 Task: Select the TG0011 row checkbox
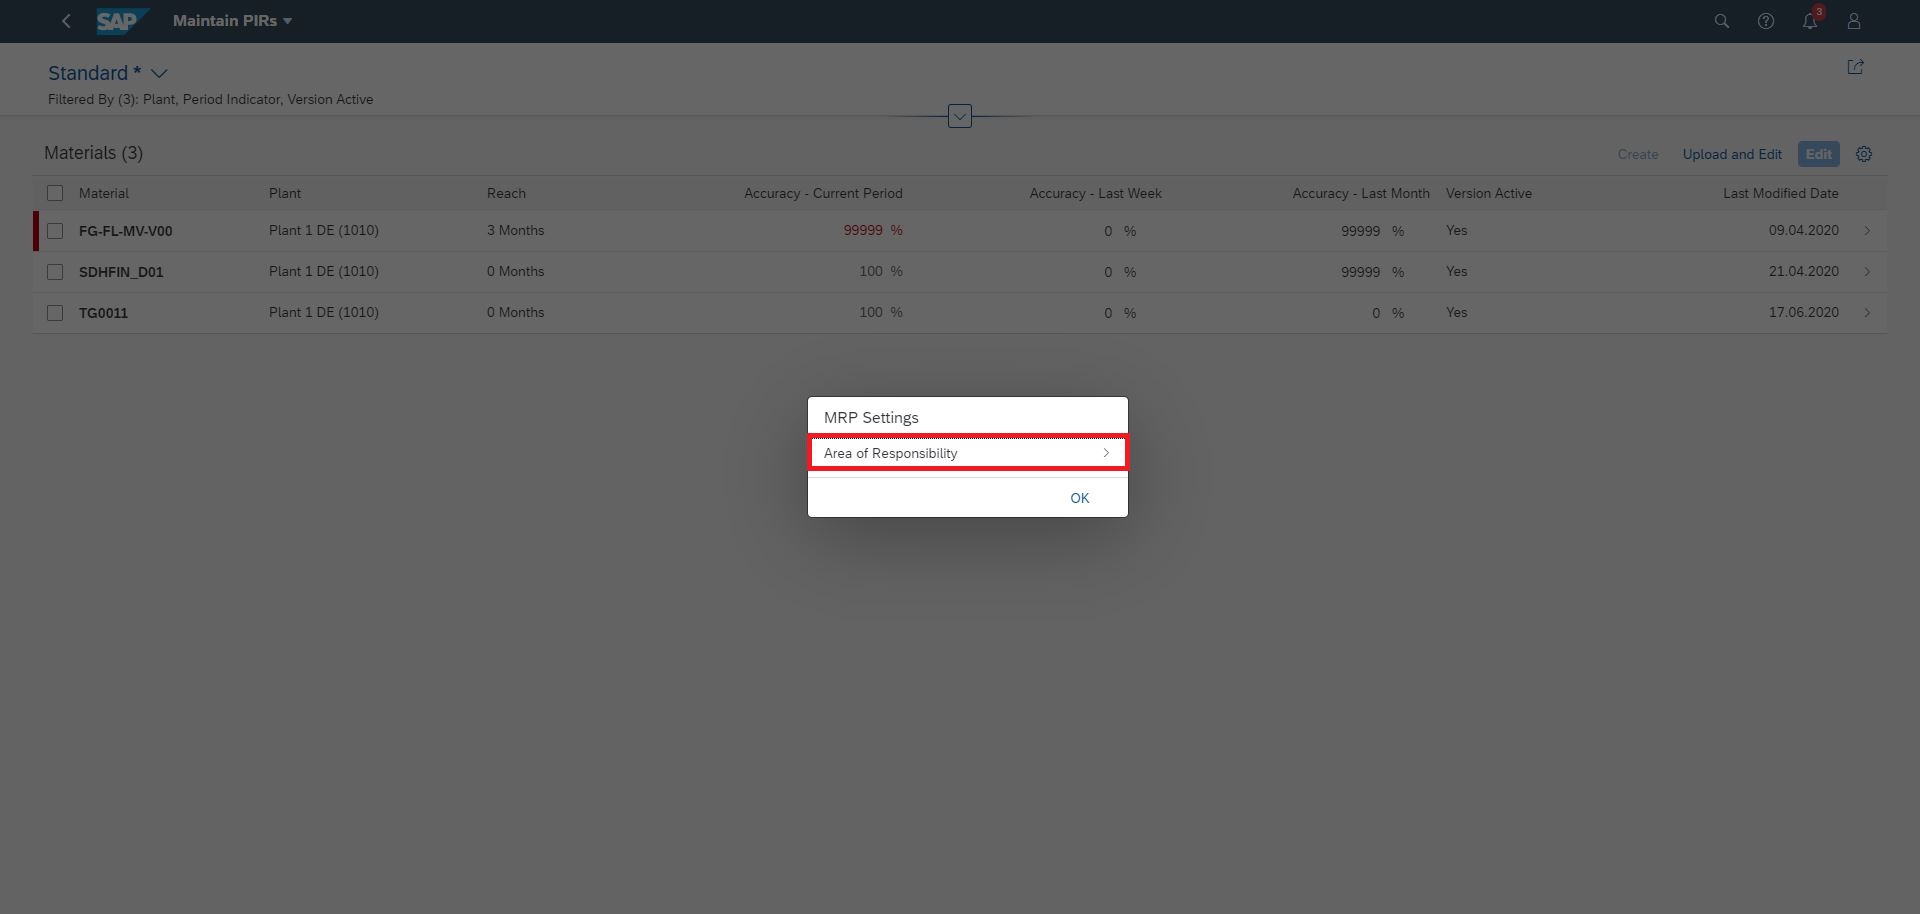coord(55,313)
